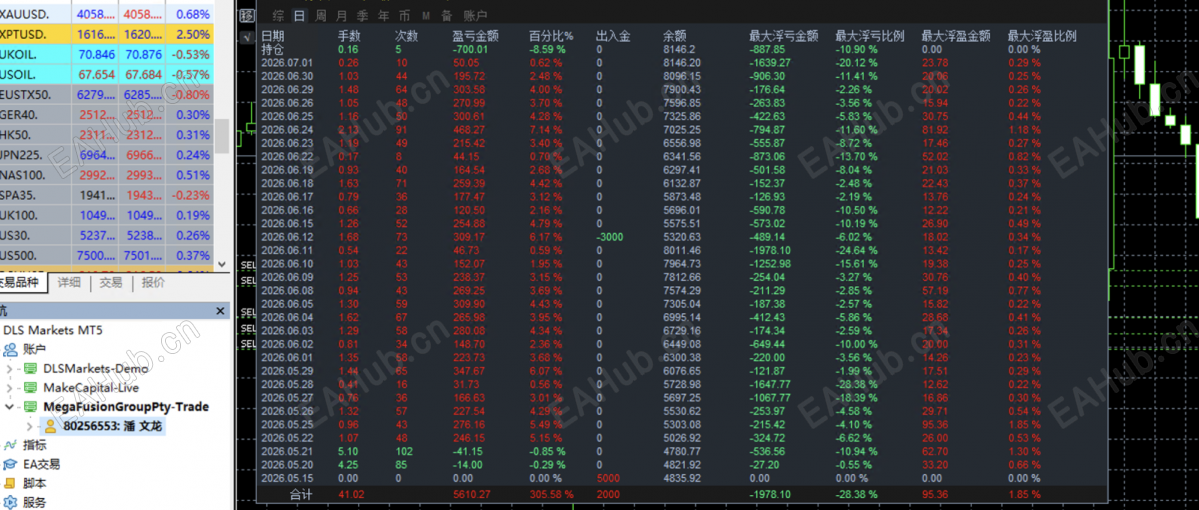Select the UK100. symbol row

pos(107,214)
